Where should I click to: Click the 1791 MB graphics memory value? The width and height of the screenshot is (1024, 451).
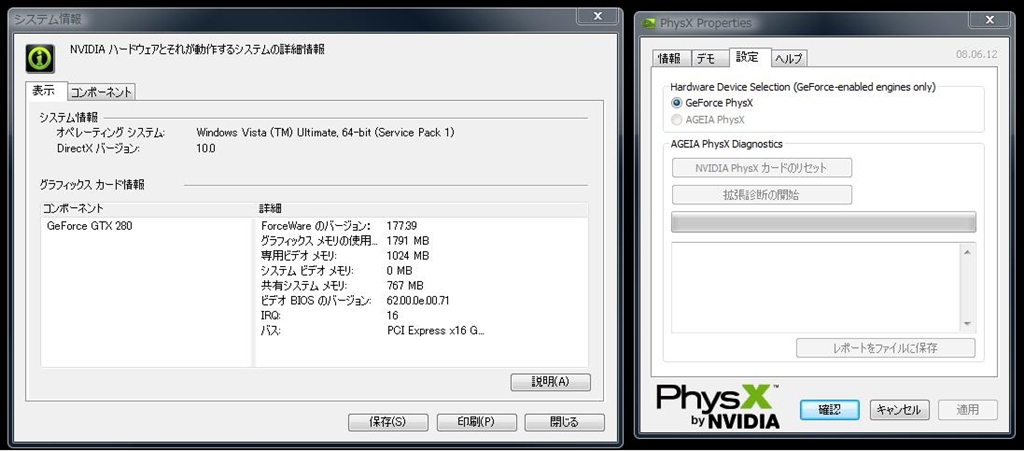(408, 241)
